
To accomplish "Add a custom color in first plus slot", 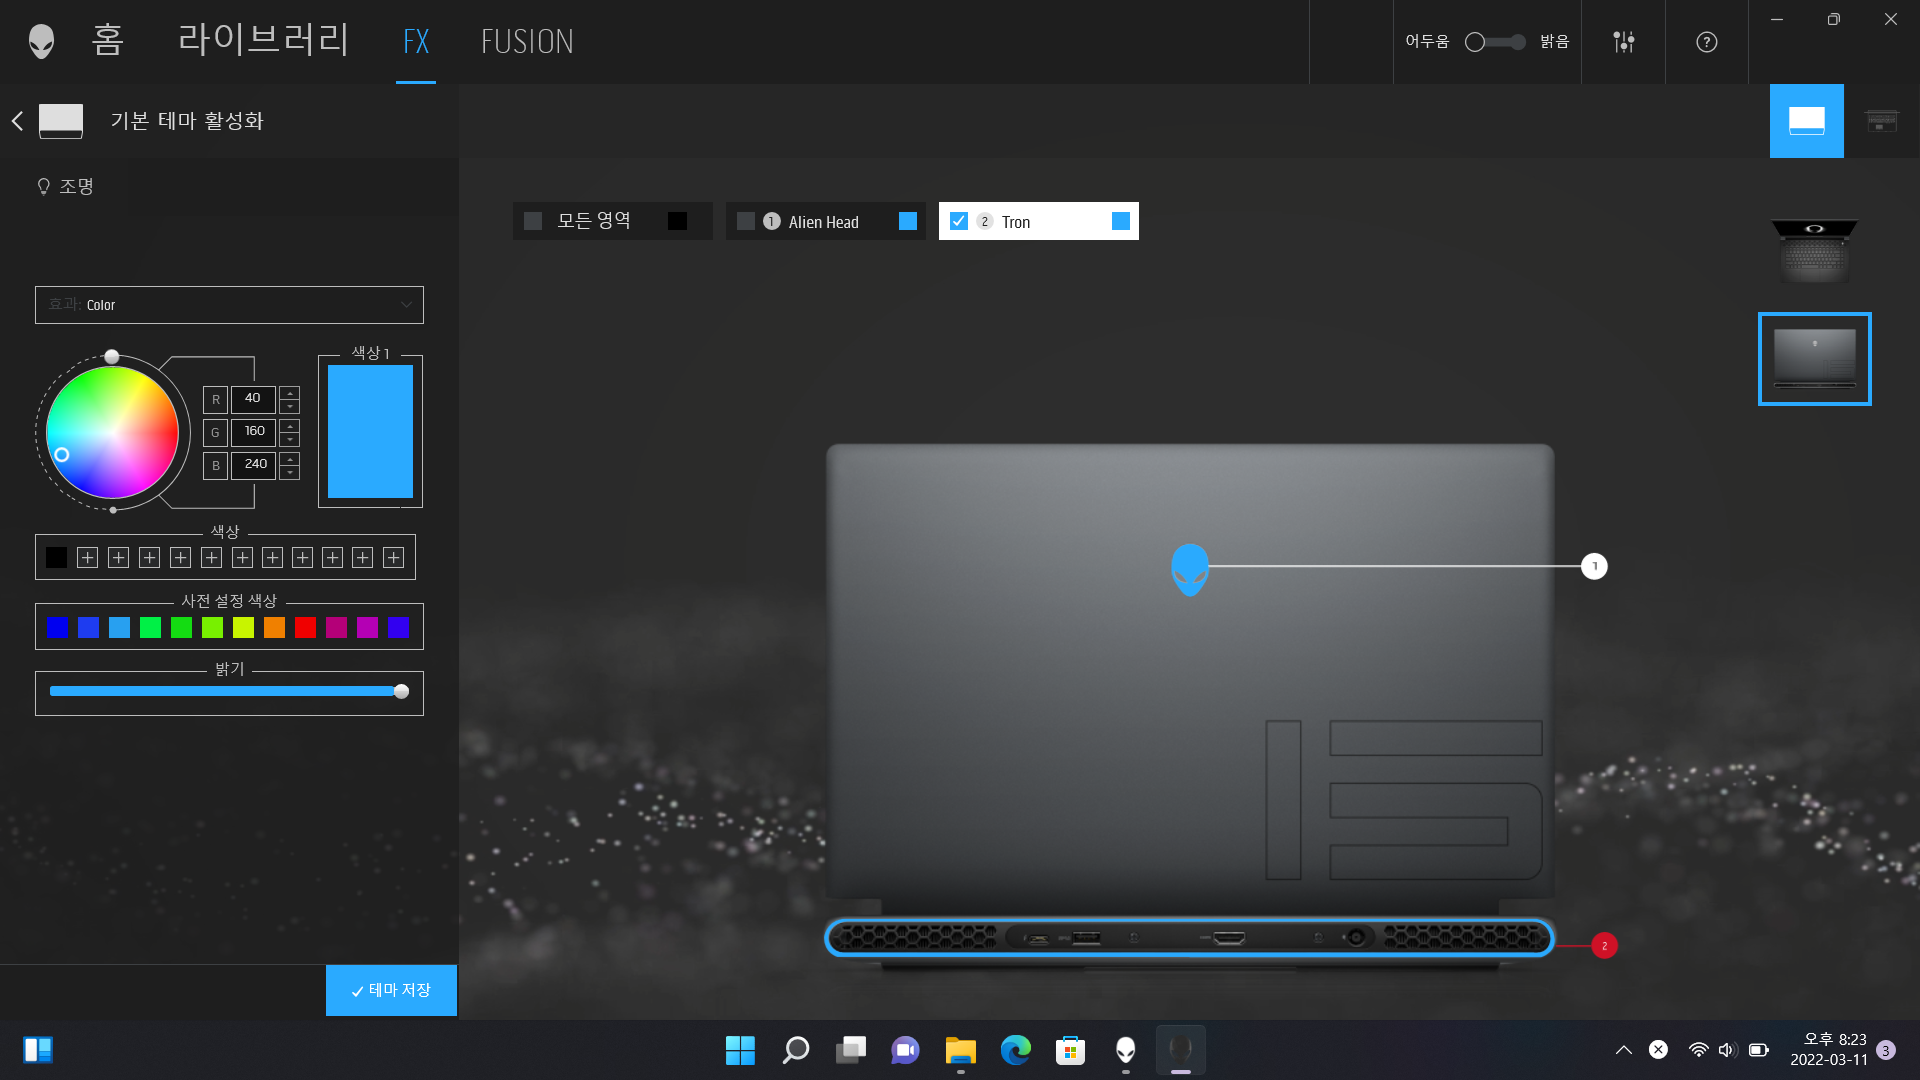I will coord(88,557).
